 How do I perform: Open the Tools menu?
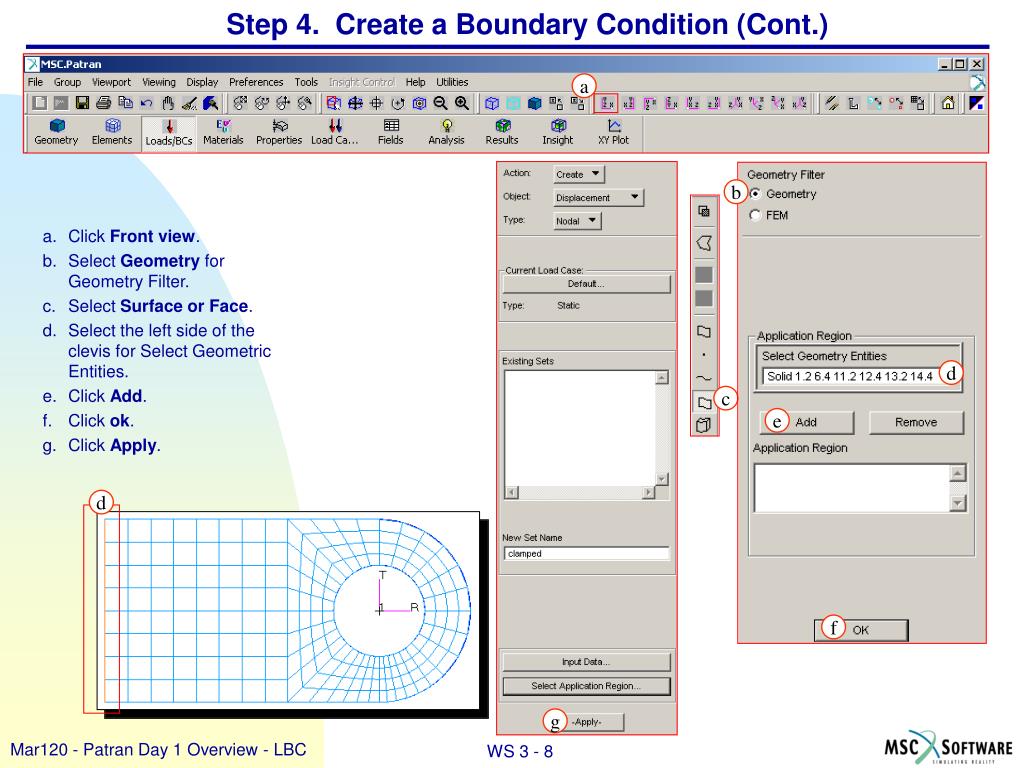pos(306,82)
